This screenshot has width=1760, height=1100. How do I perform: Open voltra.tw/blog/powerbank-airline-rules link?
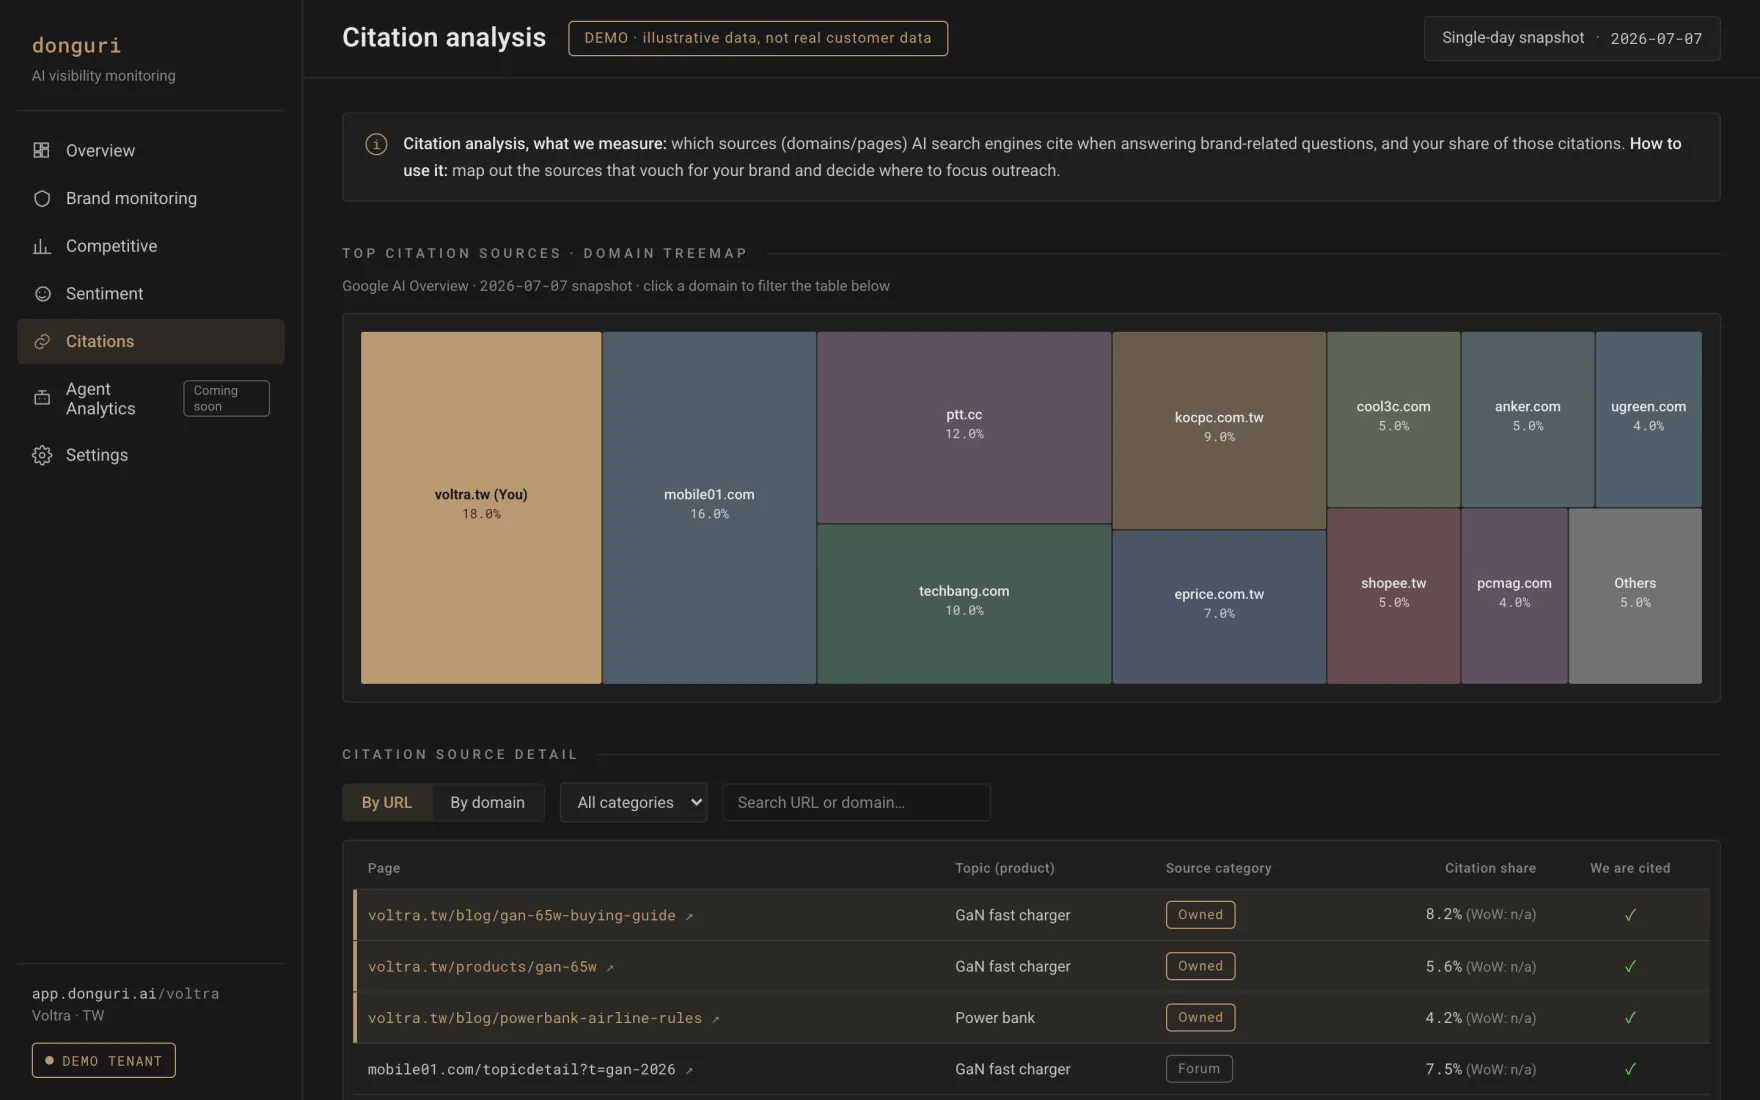pyautogui.click(x=535, y=1018)
